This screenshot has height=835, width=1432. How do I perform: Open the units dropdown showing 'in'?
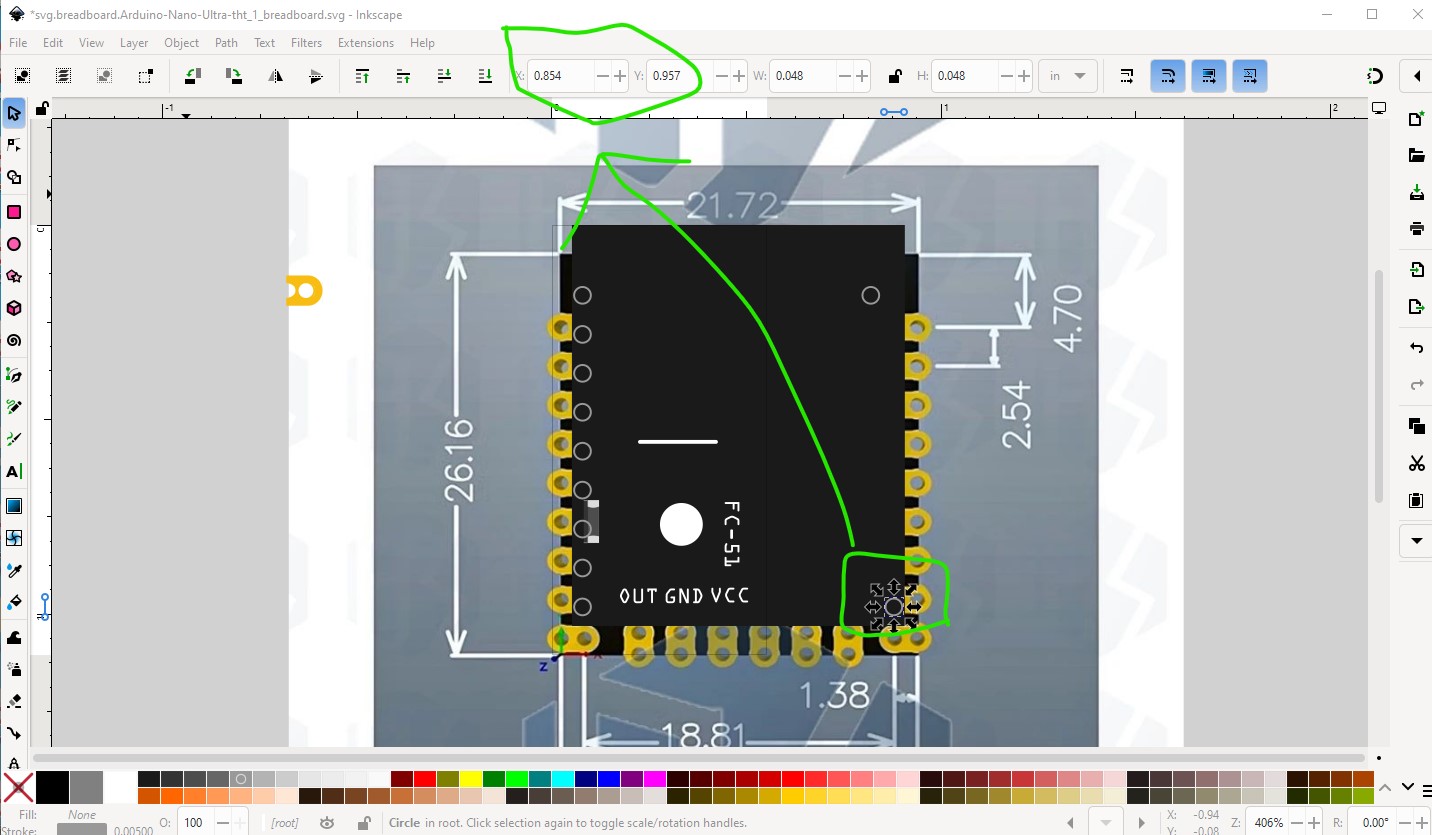click(x=1068, y=76)
